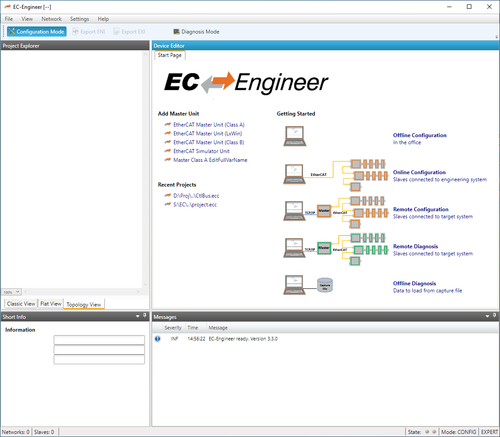The height and width of the screenshot is (437, 500).
Task: Click the Online Configuration diagram image
Action: pyautogui.click(x=336, y=175)
